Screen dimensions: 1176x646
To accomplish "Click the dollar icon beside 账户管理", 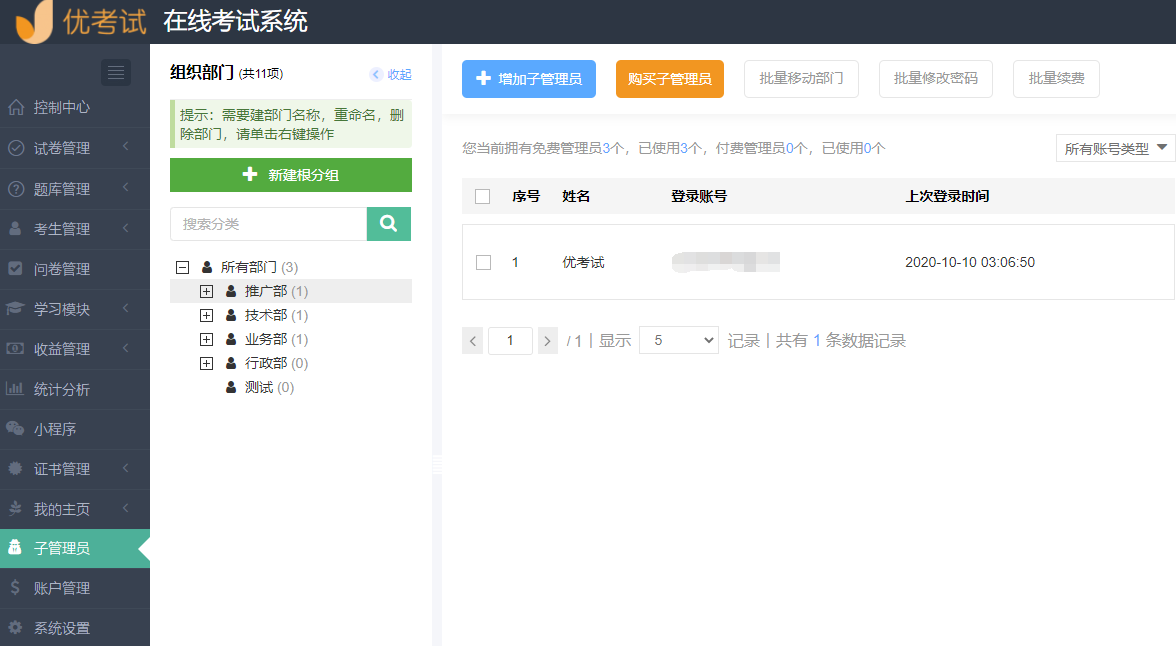I will (x=15, y=587).
